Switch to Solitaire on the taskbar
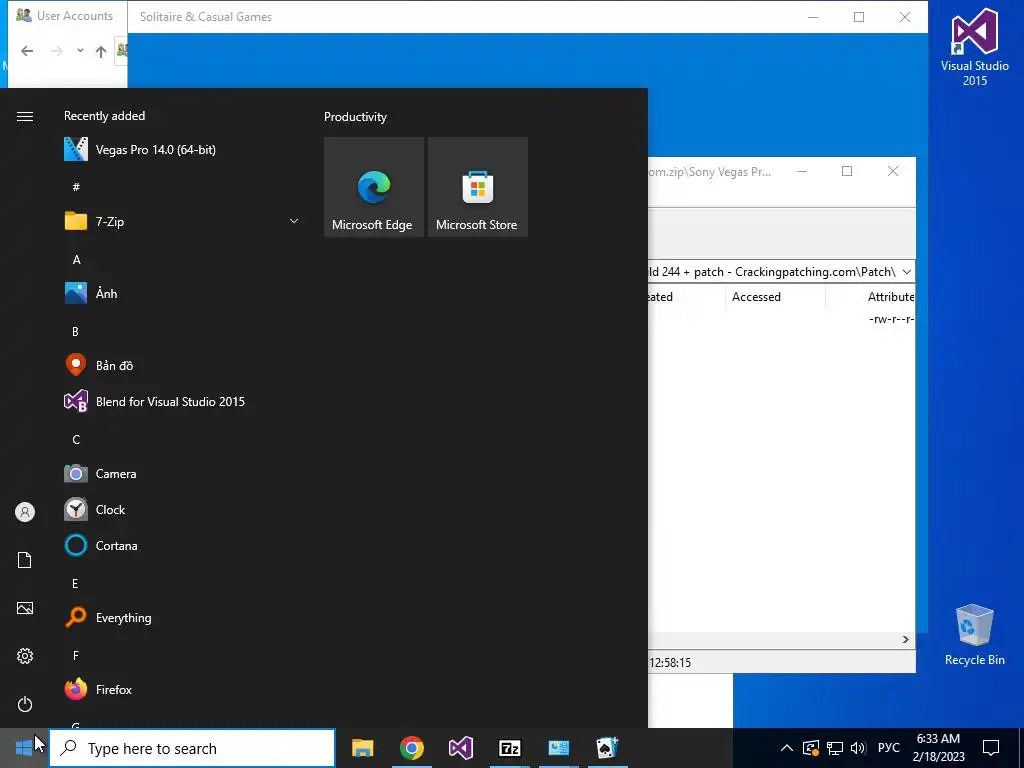 607,748
